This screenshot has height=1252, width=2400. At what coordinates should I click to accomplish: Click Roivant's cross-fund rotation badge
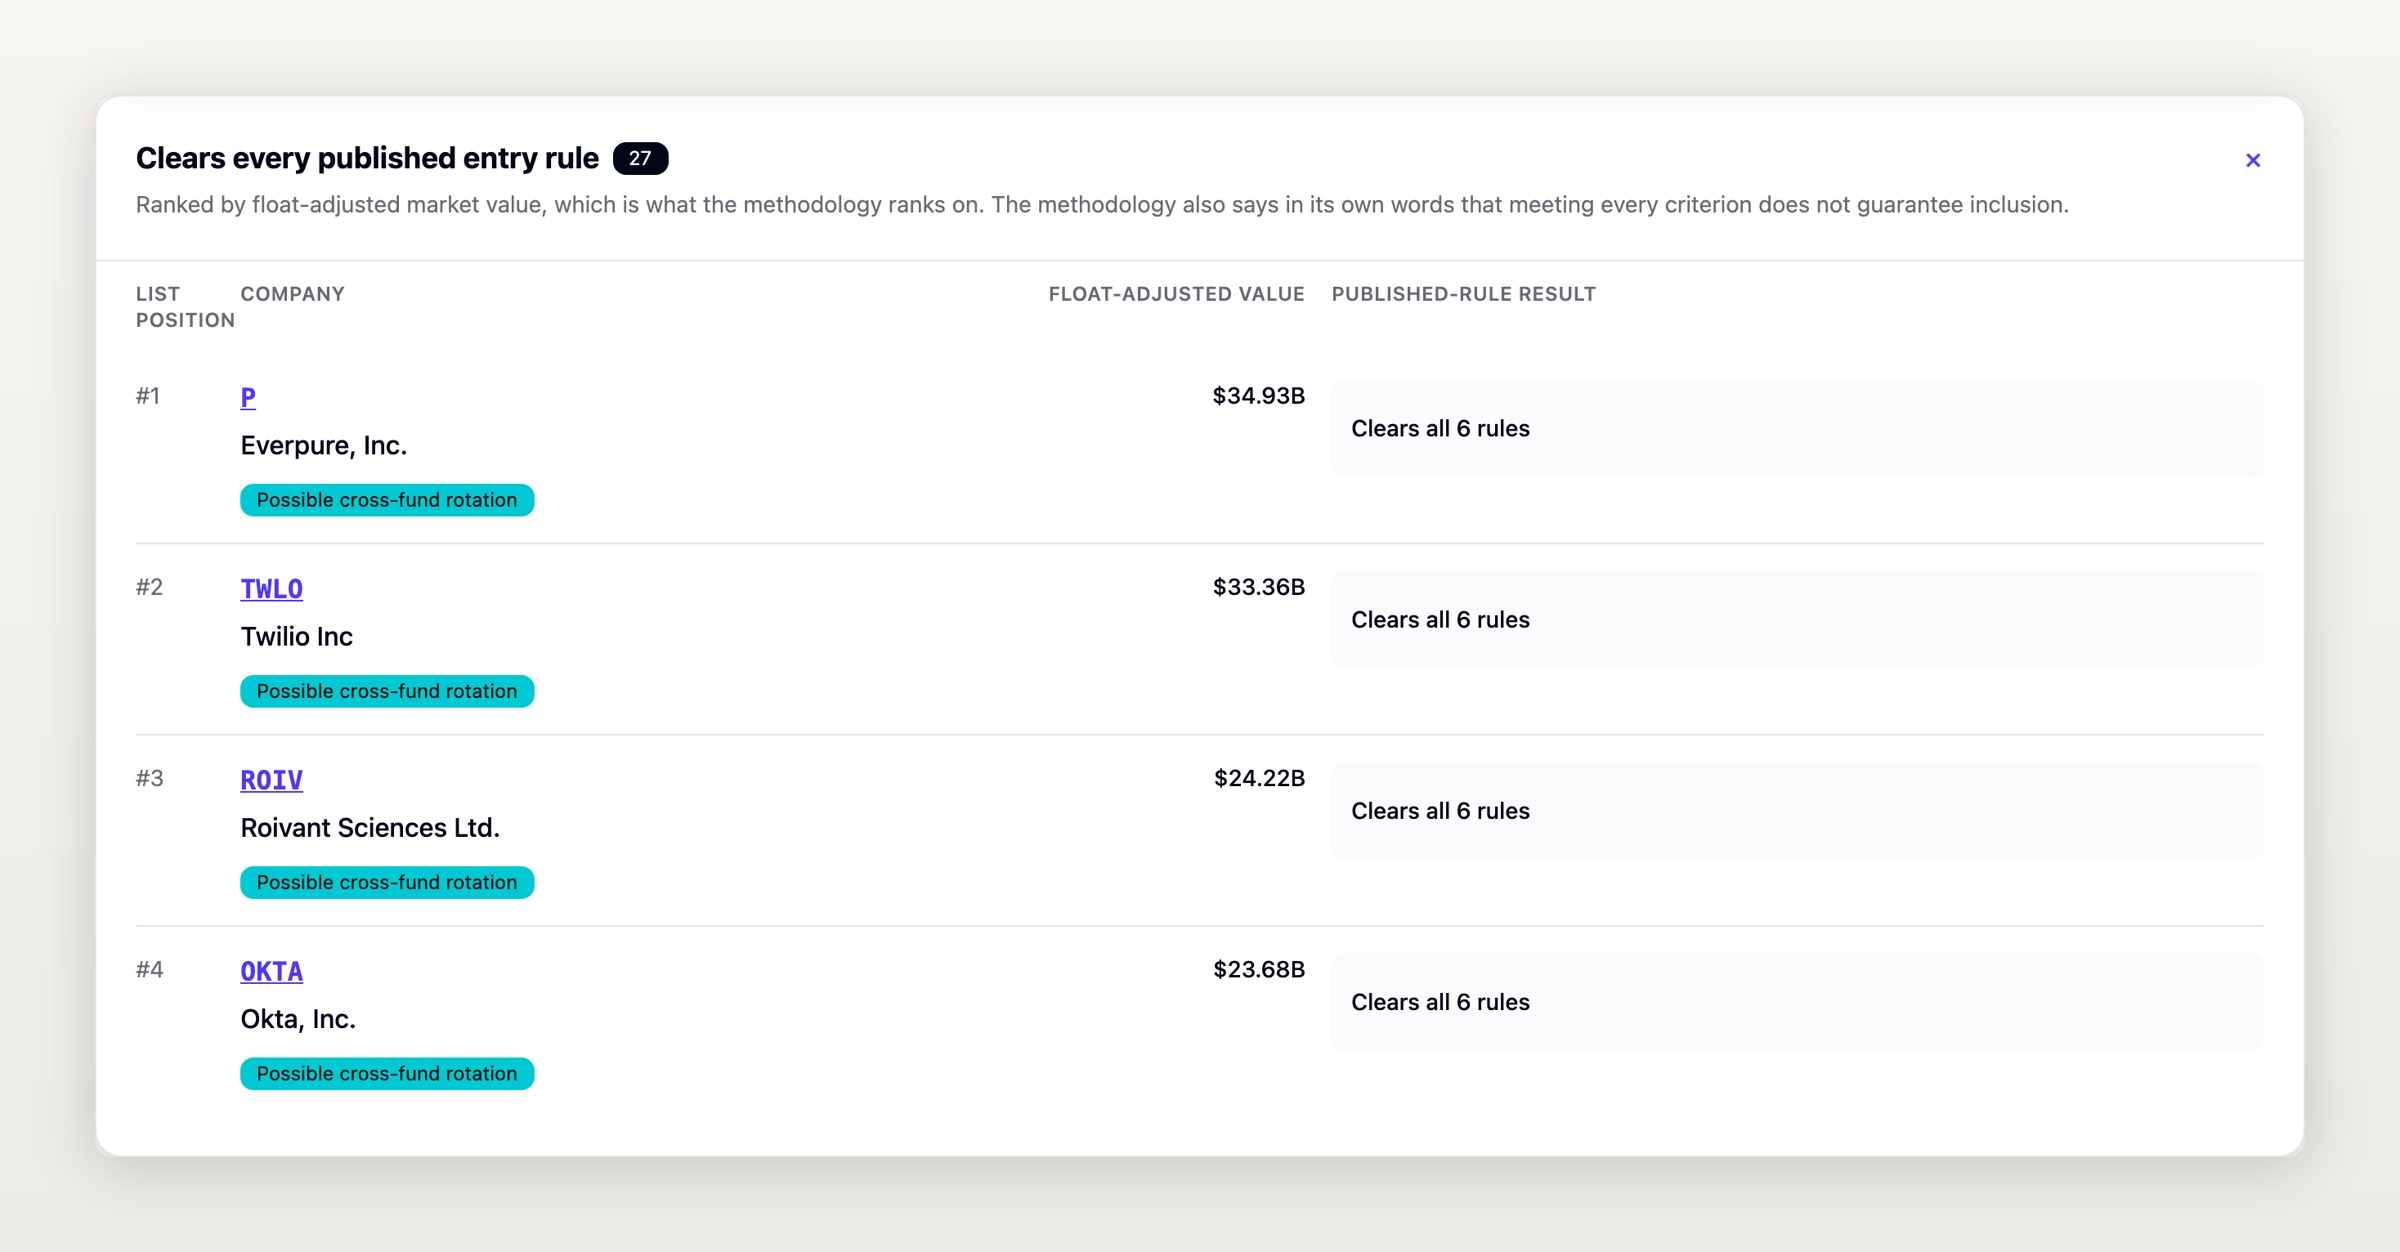pyautogui.click(x=387, y=882)
